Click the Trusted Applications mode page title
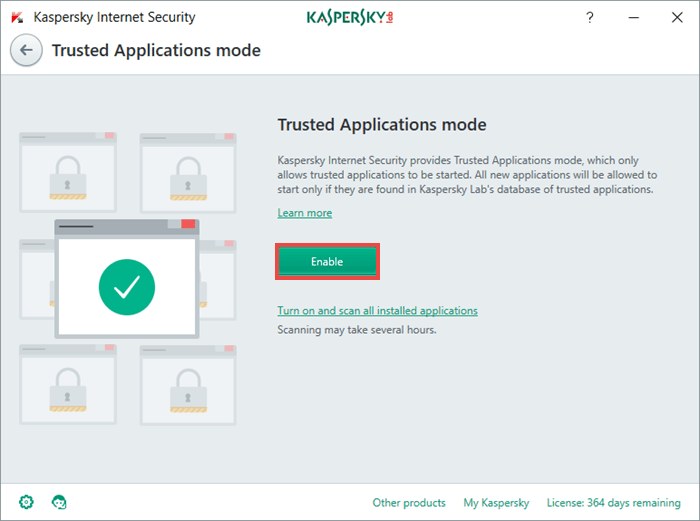 click(156, 50)
